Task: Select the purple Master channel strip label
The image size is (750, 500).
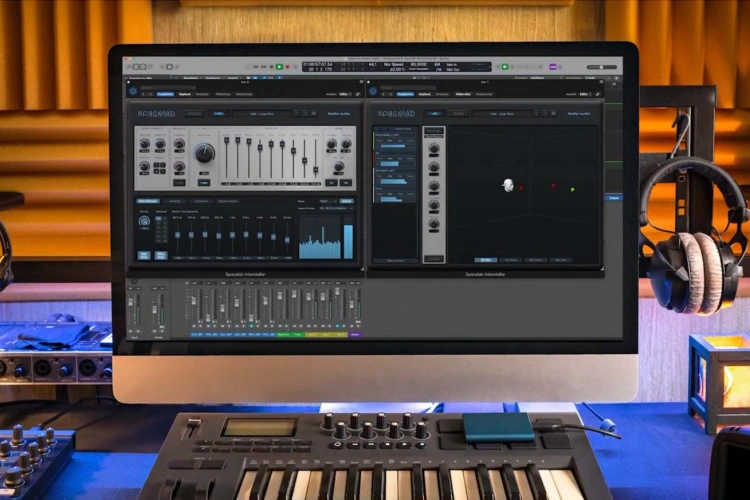Action: (355, 334)
